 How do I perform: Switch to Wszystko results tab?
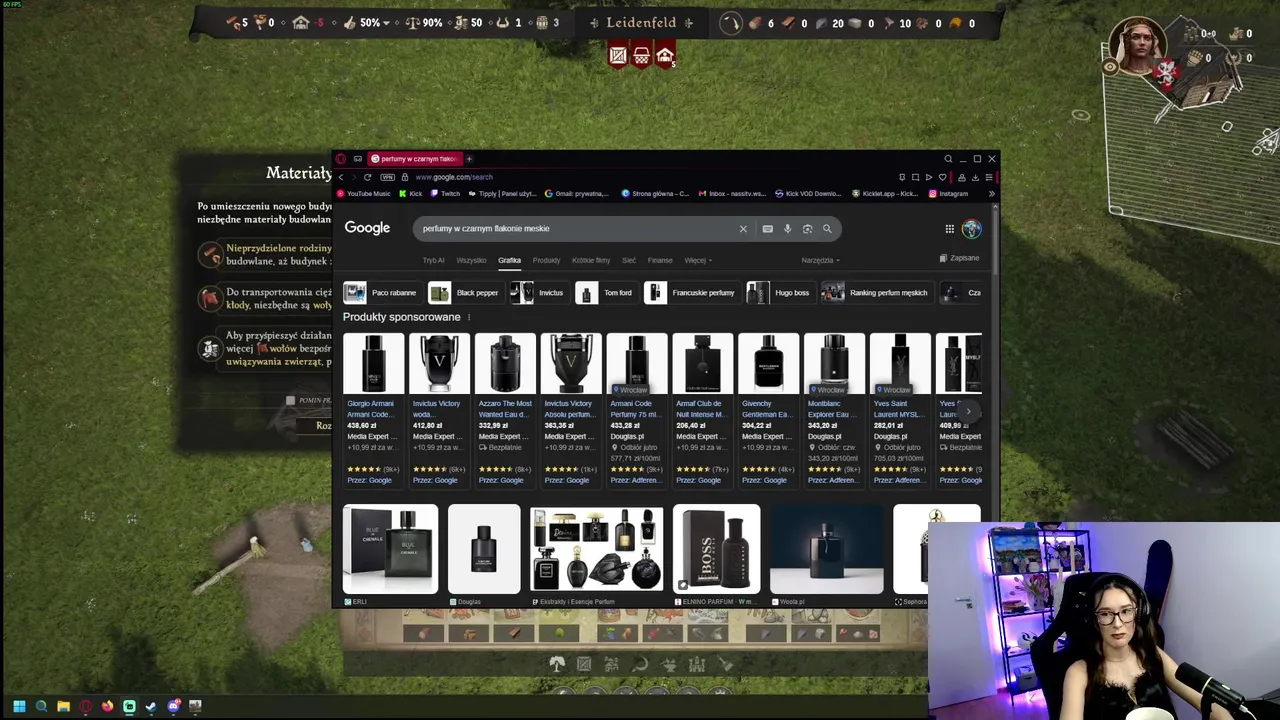(471, 260)
